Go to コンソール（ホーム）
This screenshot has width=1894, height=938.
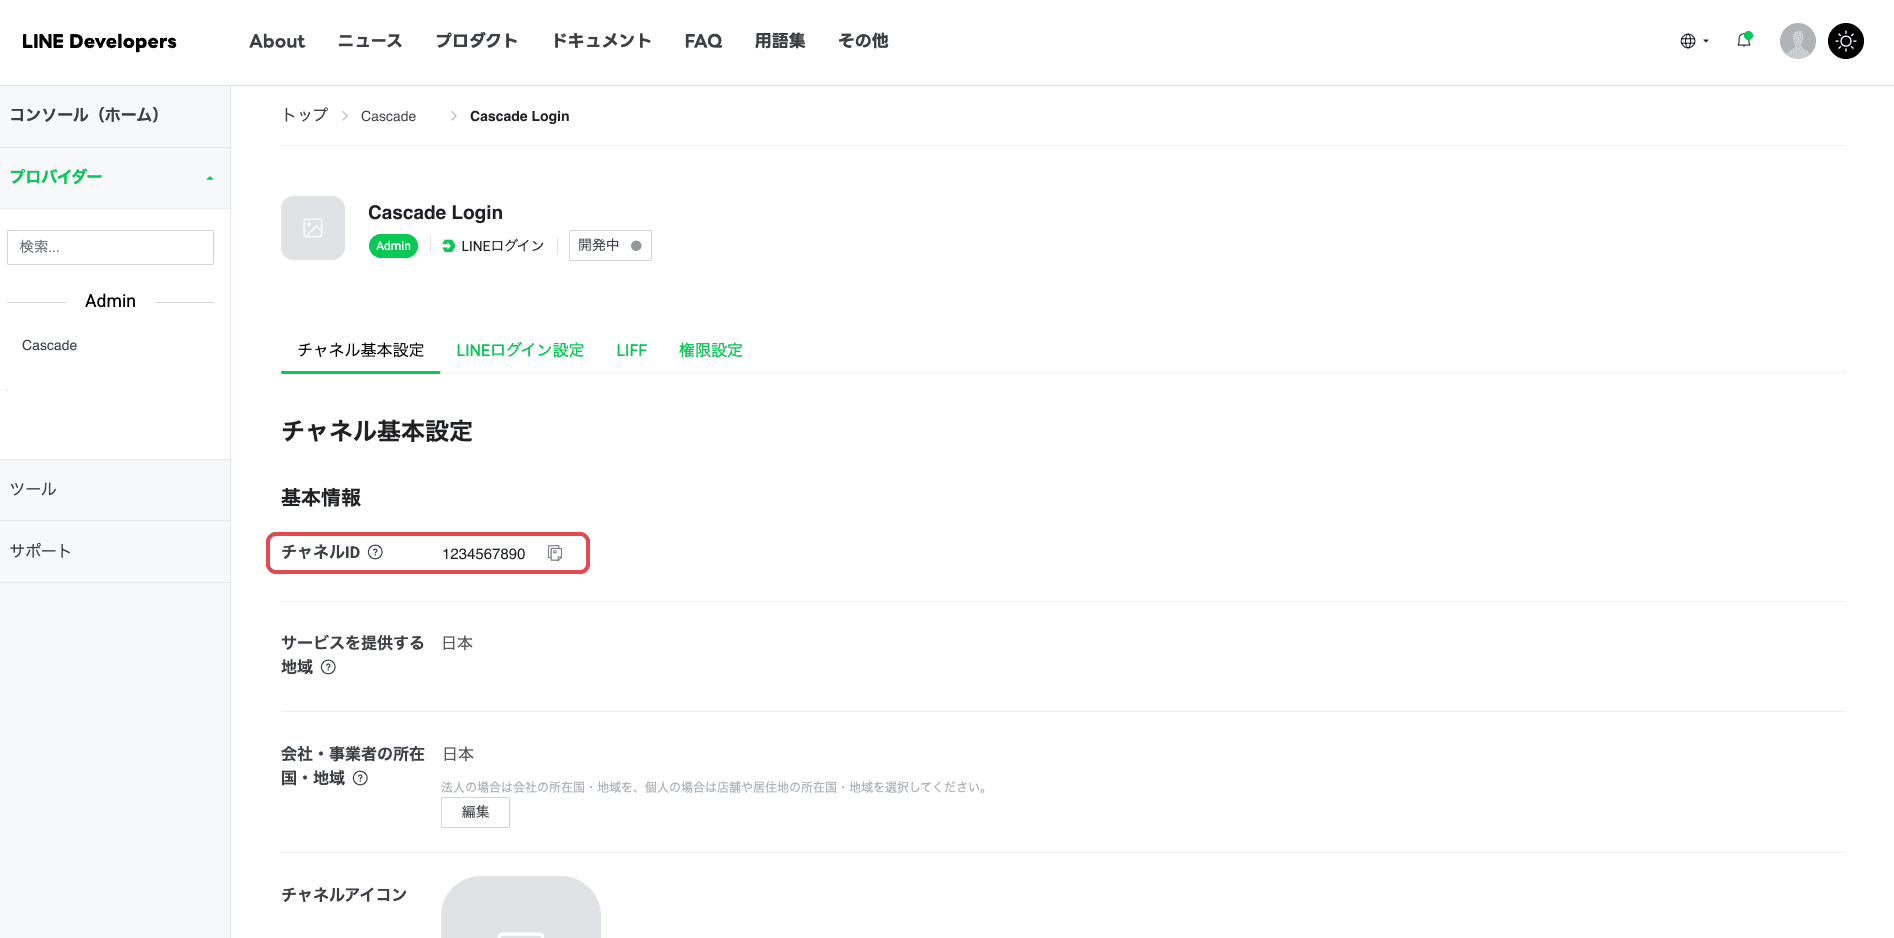[115, 116]
